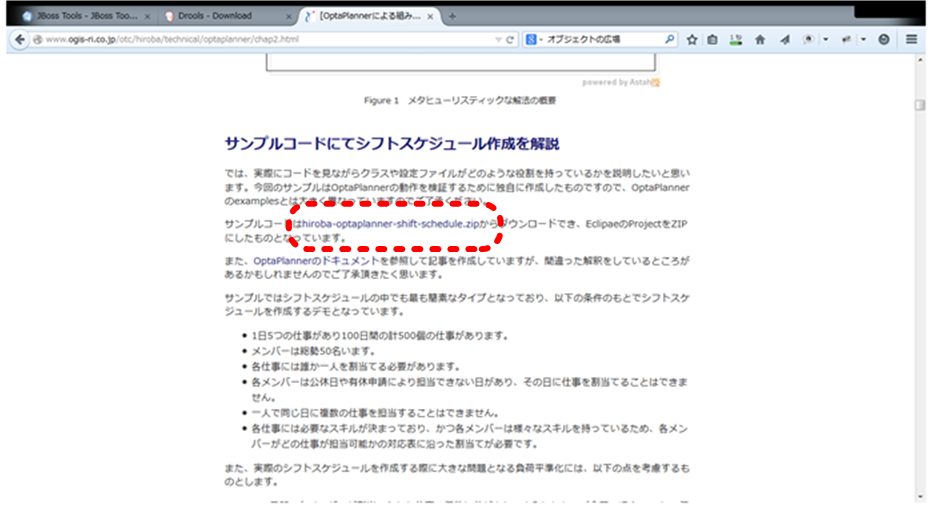Click bullet 一人で同じ日に複数の仕事を担当することはできません
Image resolution: width=930 pixels, height=507 pixels.
[x=375, y=413]
